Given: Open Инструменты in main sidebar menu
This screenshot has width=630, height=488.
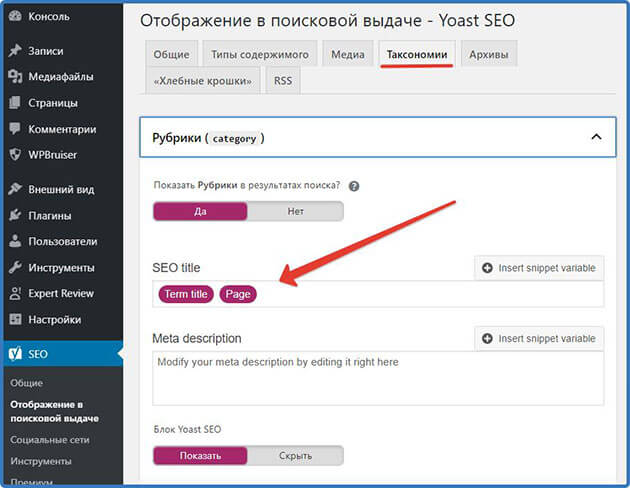Looking at the screenshot, I should click(63, 267).
